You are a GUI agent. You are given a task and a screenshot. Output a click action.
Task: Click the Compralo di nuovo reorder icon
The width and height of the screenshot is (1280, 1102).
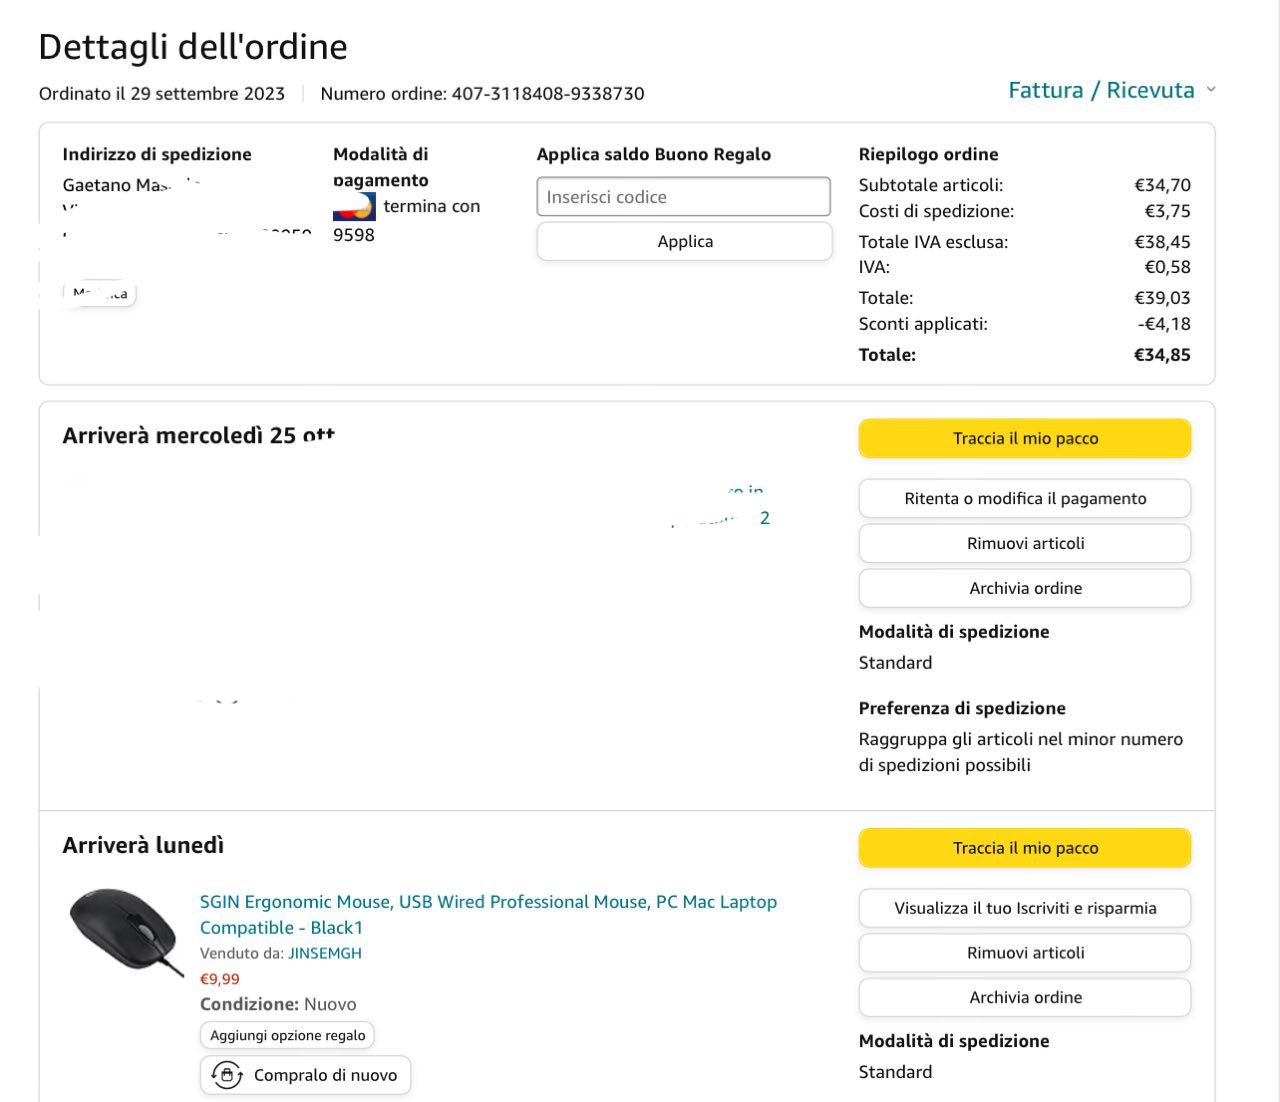227,1075
